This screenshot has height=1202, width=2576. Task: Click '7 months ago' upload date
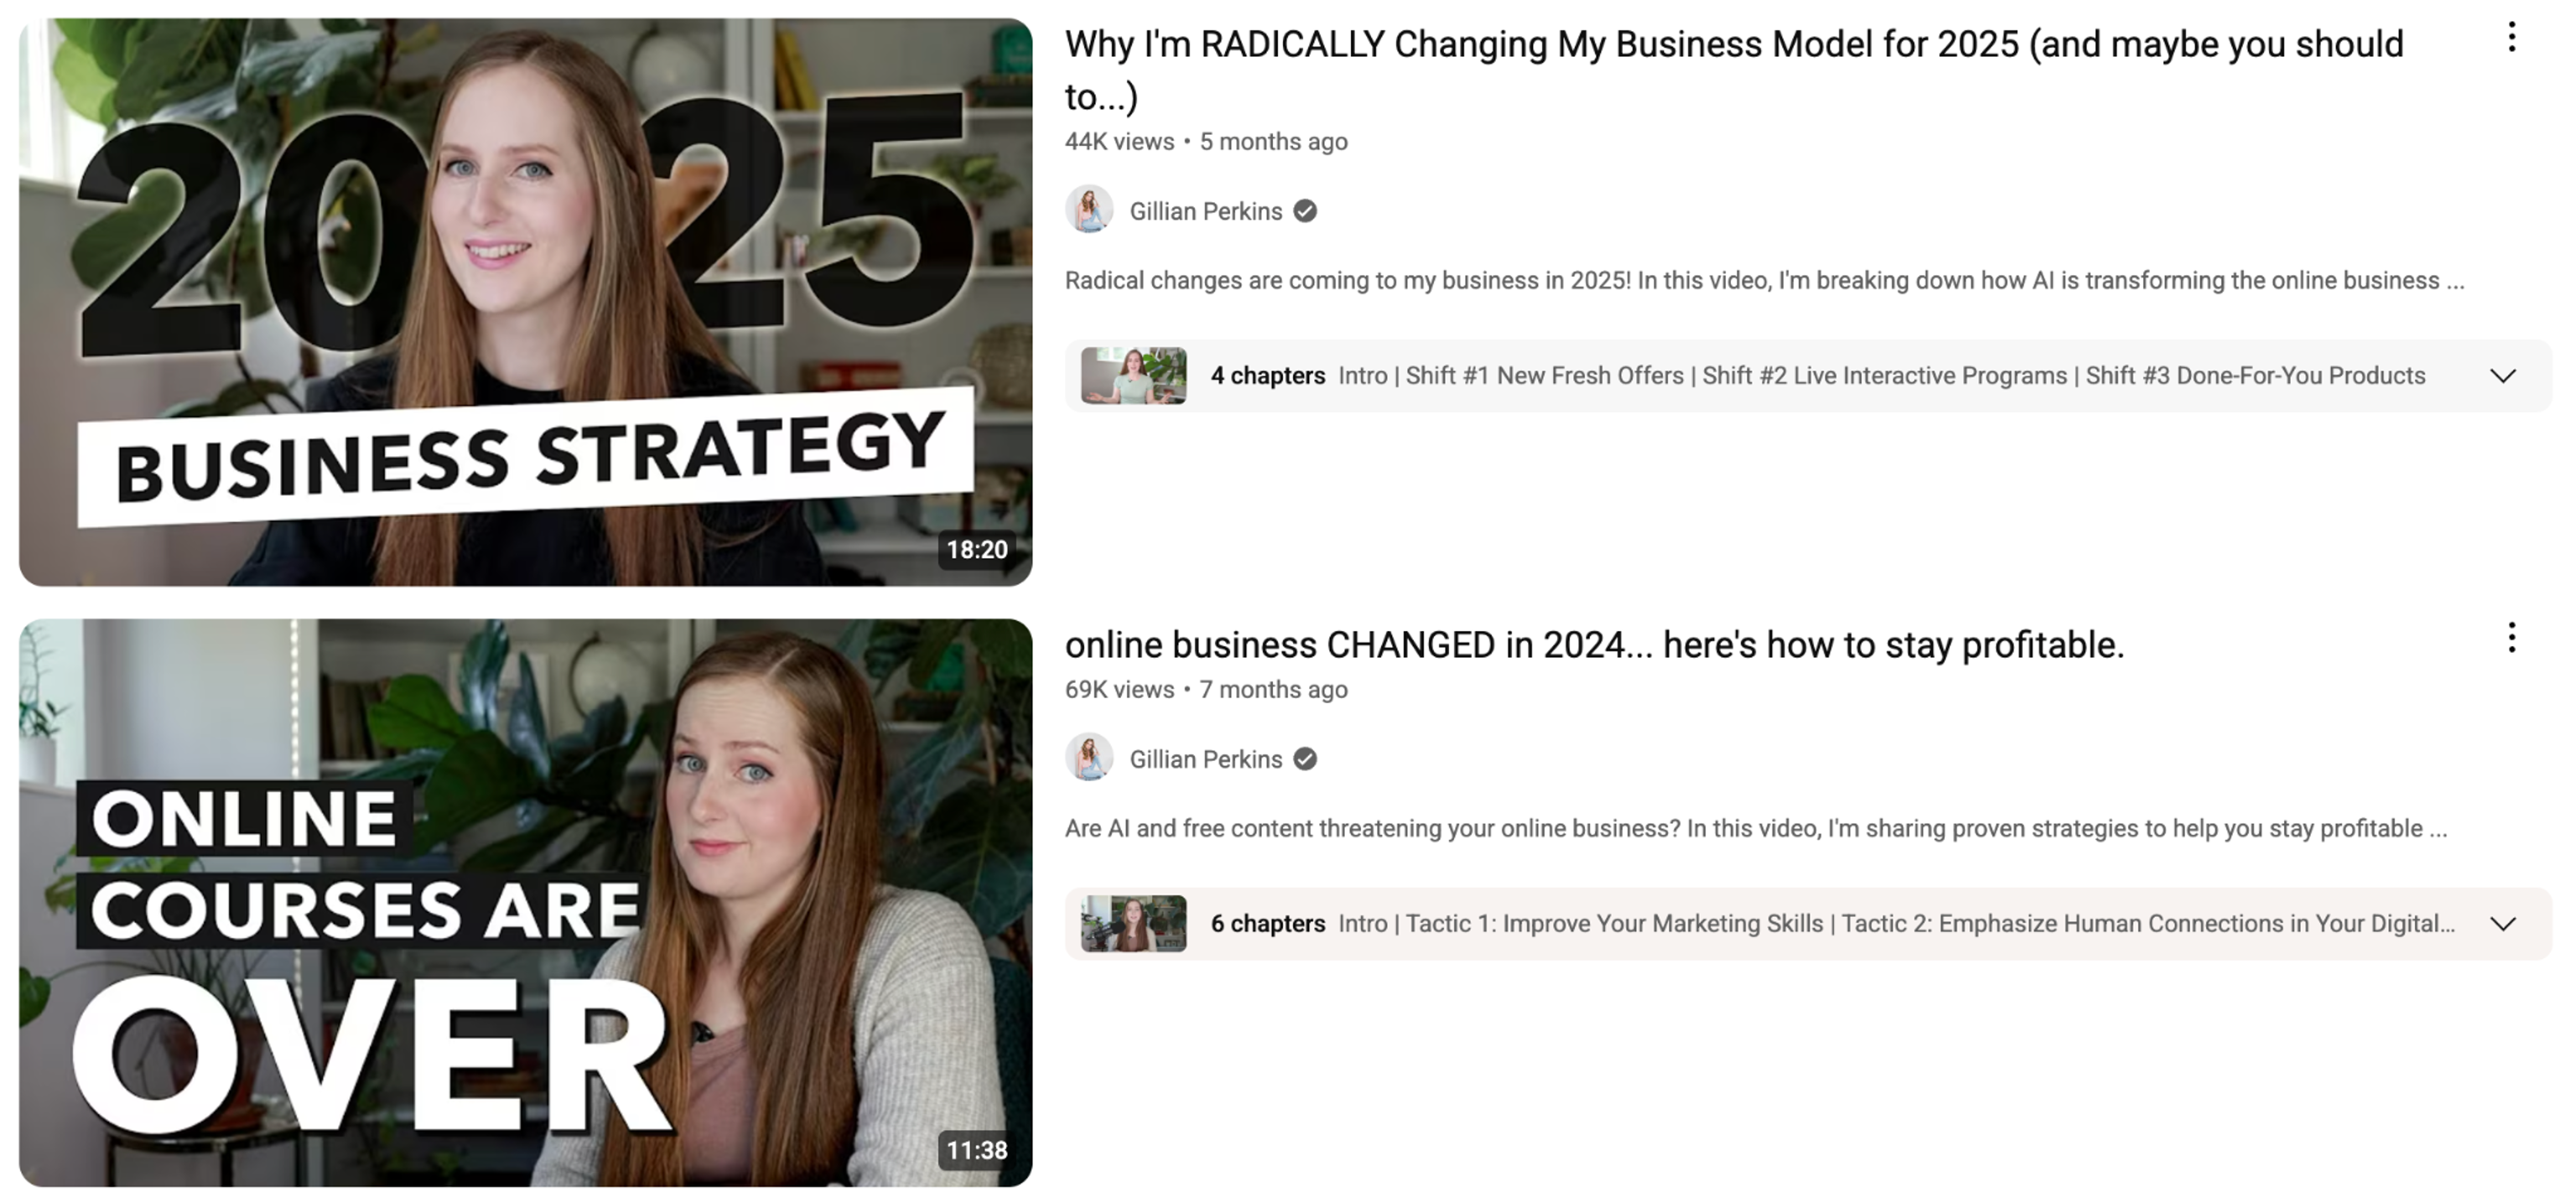[x=1273, y=690]
